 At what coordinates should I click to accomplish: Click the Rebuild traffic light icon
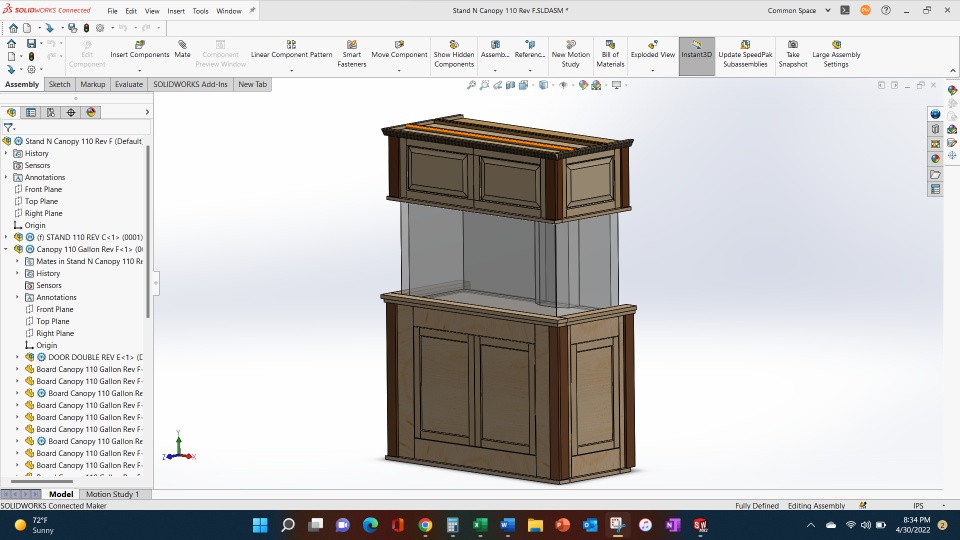(86, 28)
